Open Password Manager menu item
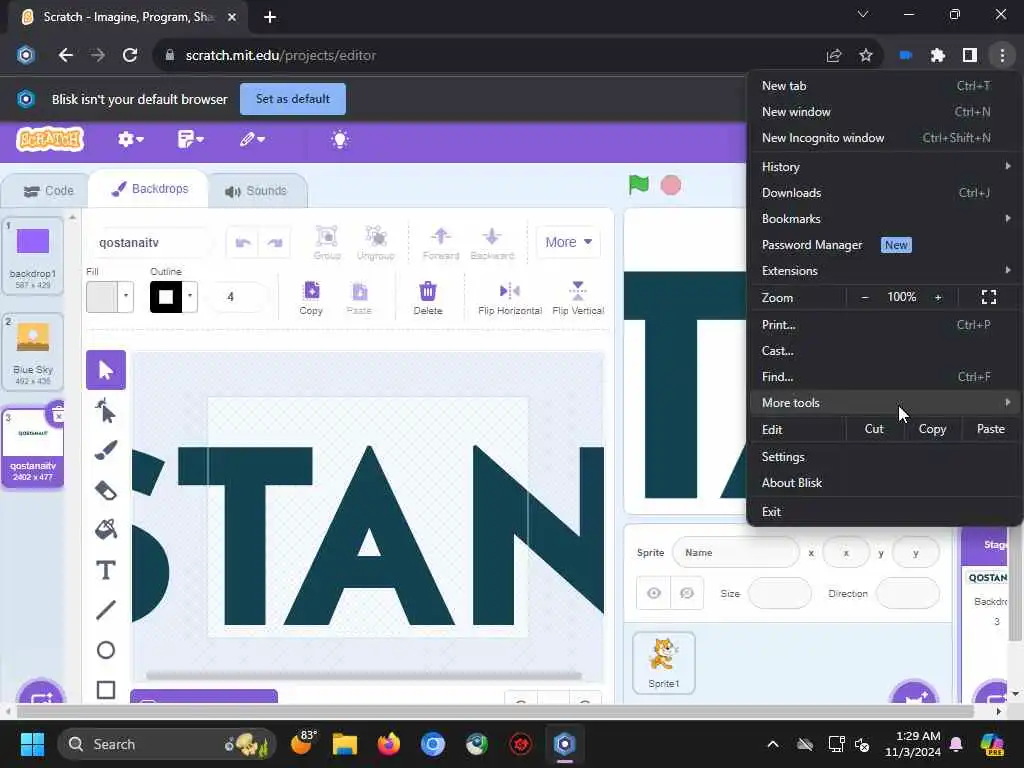The image size is (1024, 768). click(x=884, y=245)
